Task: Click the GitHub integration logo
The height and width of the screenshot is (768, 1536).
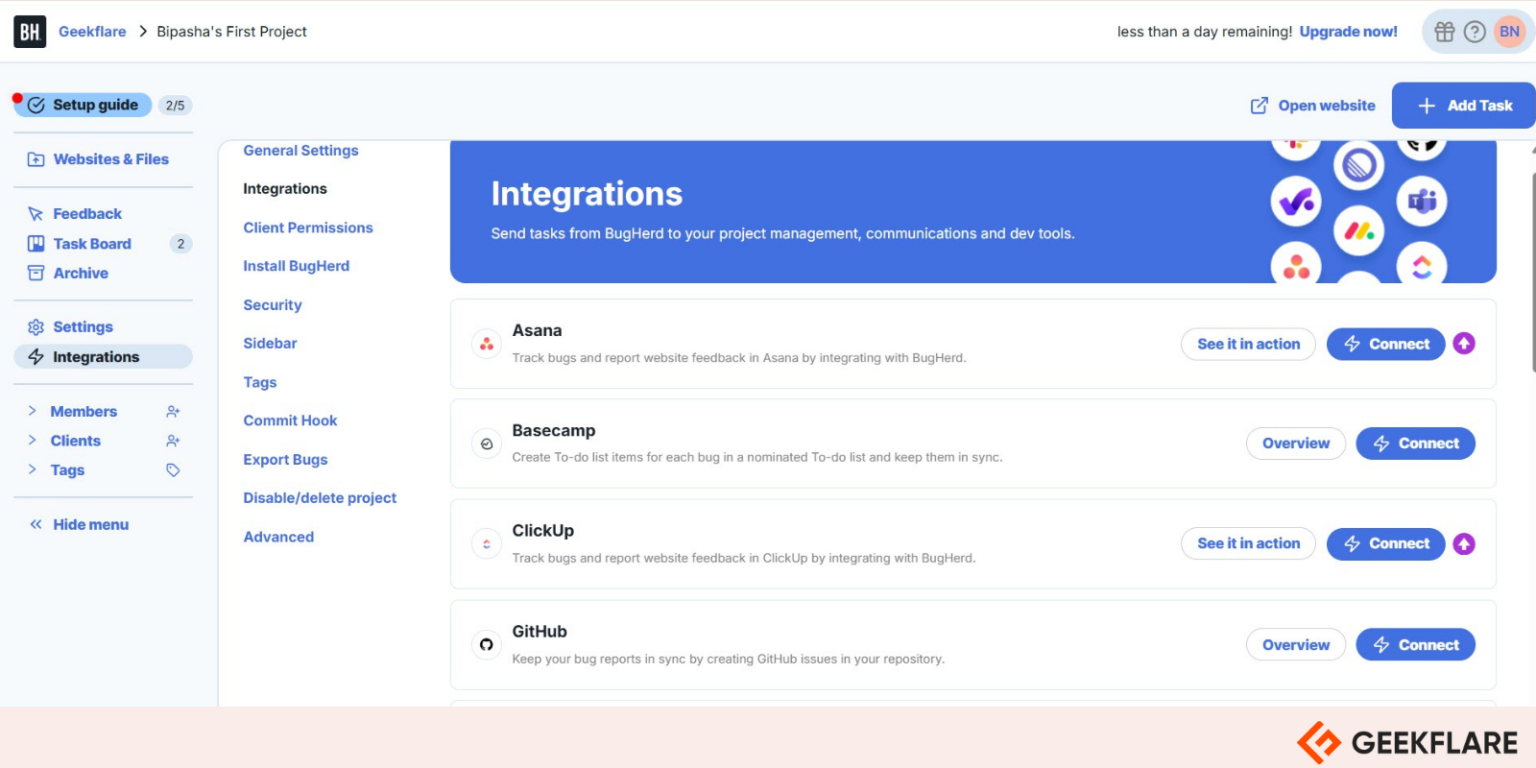Action: click(486, 644)
